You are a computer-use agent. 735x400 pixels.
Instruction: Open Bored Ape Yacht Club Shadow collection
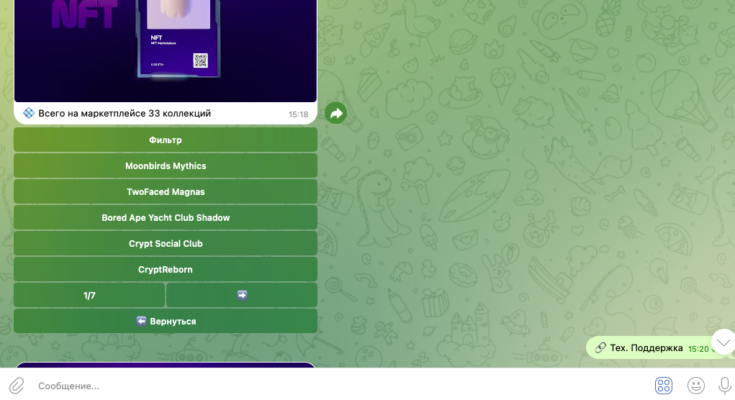pyautogui.click(x=165, y=218)
